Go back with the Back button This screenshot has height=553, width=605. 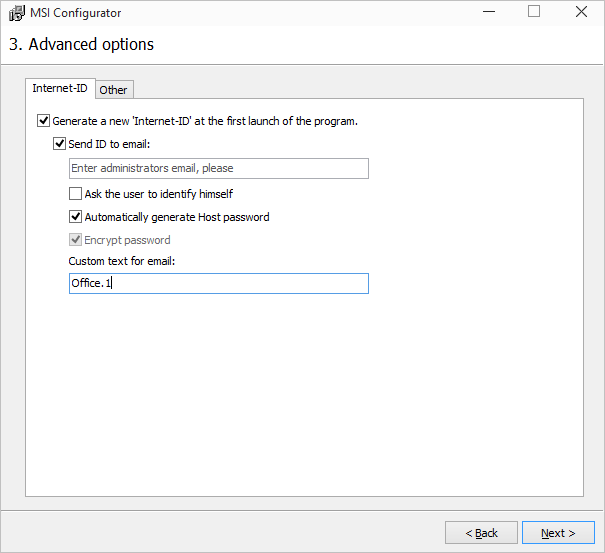[481, 533]
